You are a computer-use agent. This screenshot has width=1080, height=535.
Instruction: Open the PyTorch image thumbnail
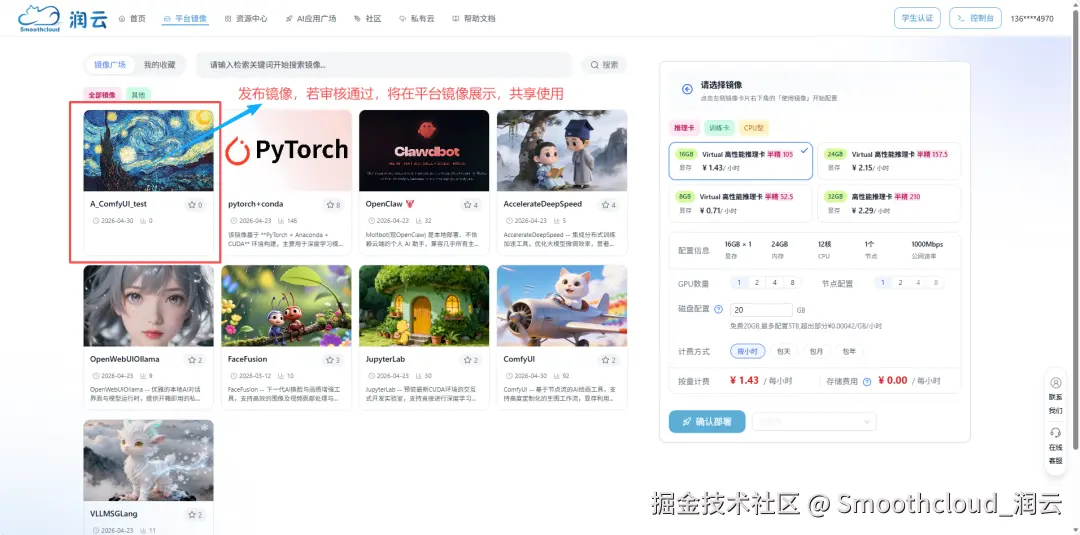click(x=287, y=150)
